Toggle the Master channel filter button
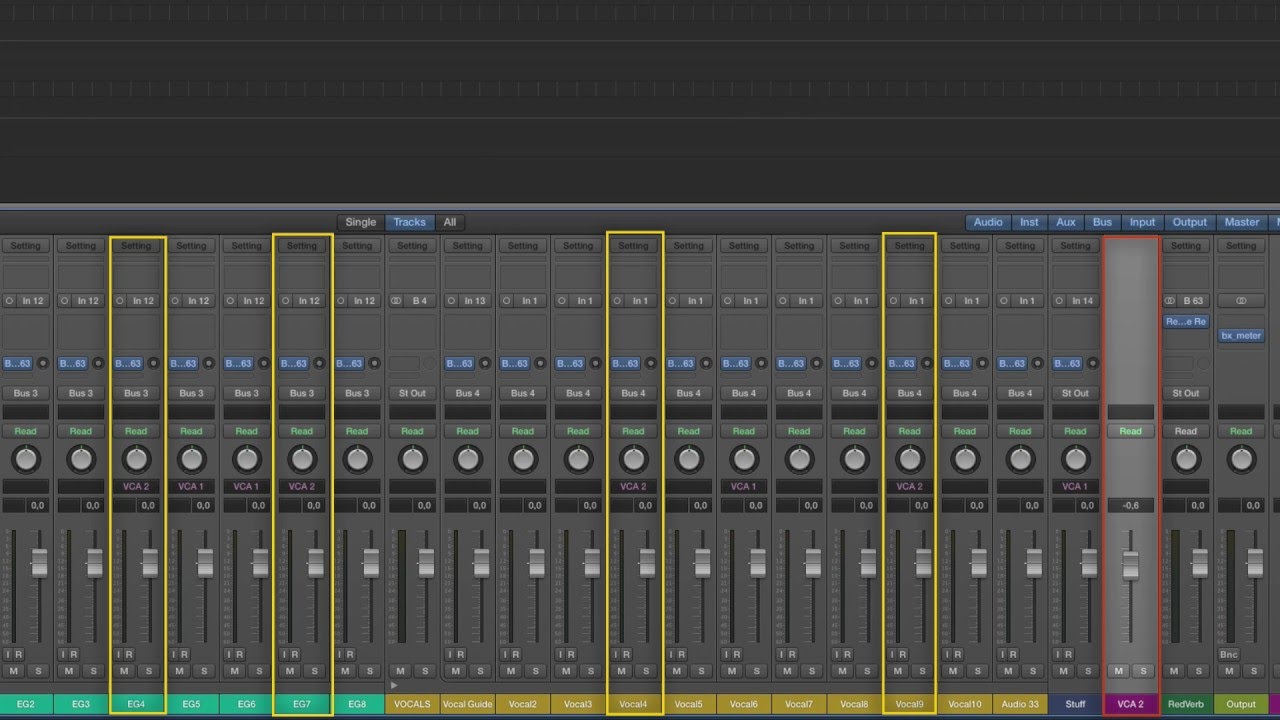 (1242, 222)
